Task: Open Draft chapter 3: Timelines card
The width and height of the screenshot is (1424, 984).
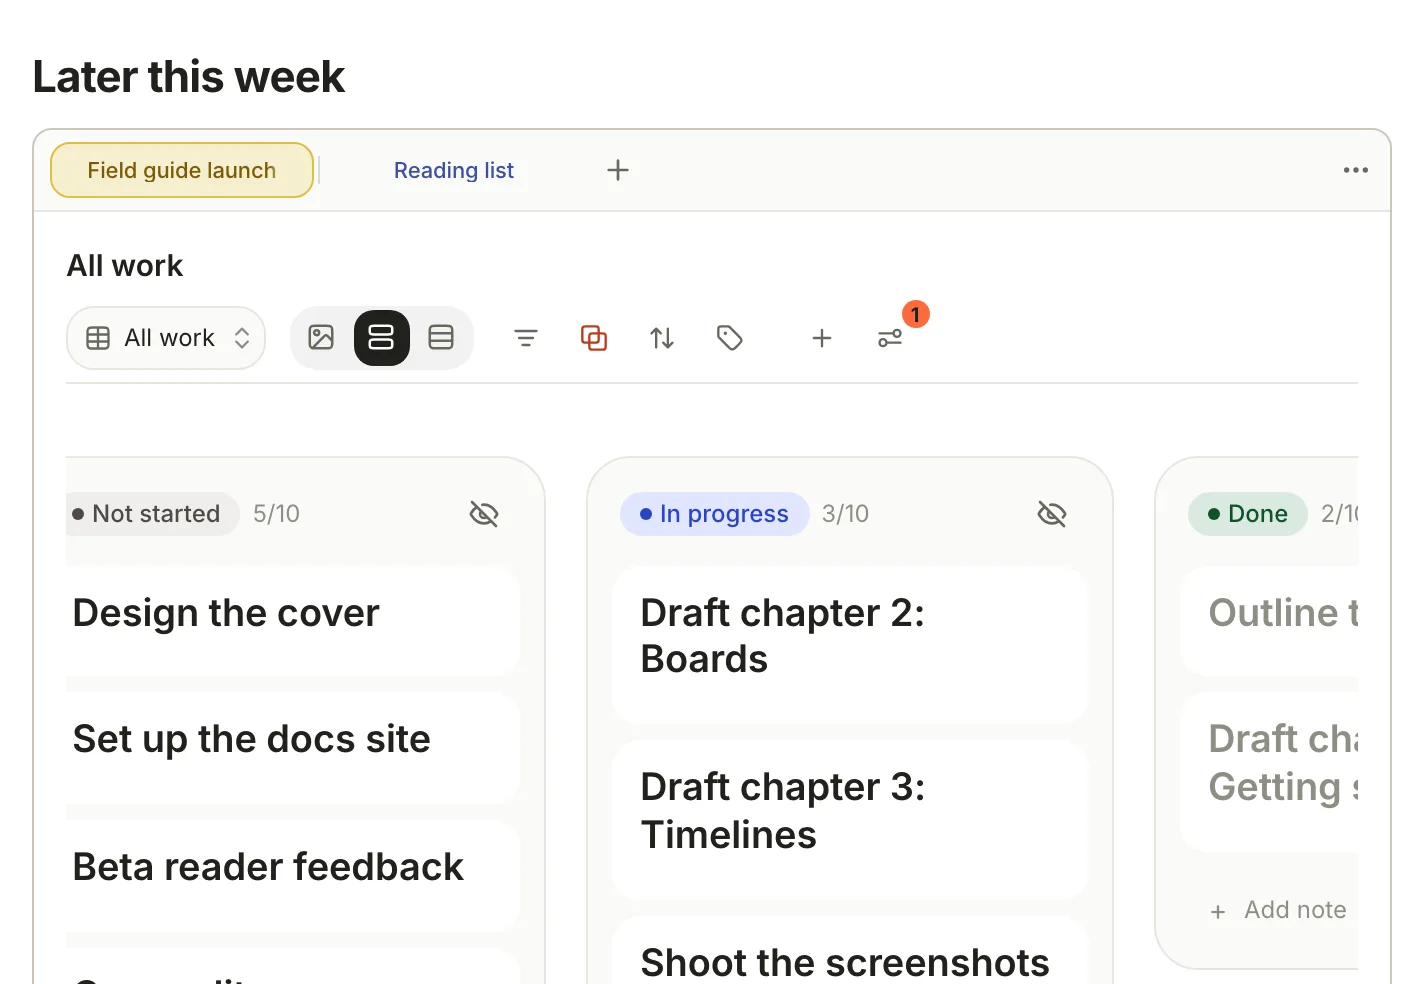Action: (850, 820)
